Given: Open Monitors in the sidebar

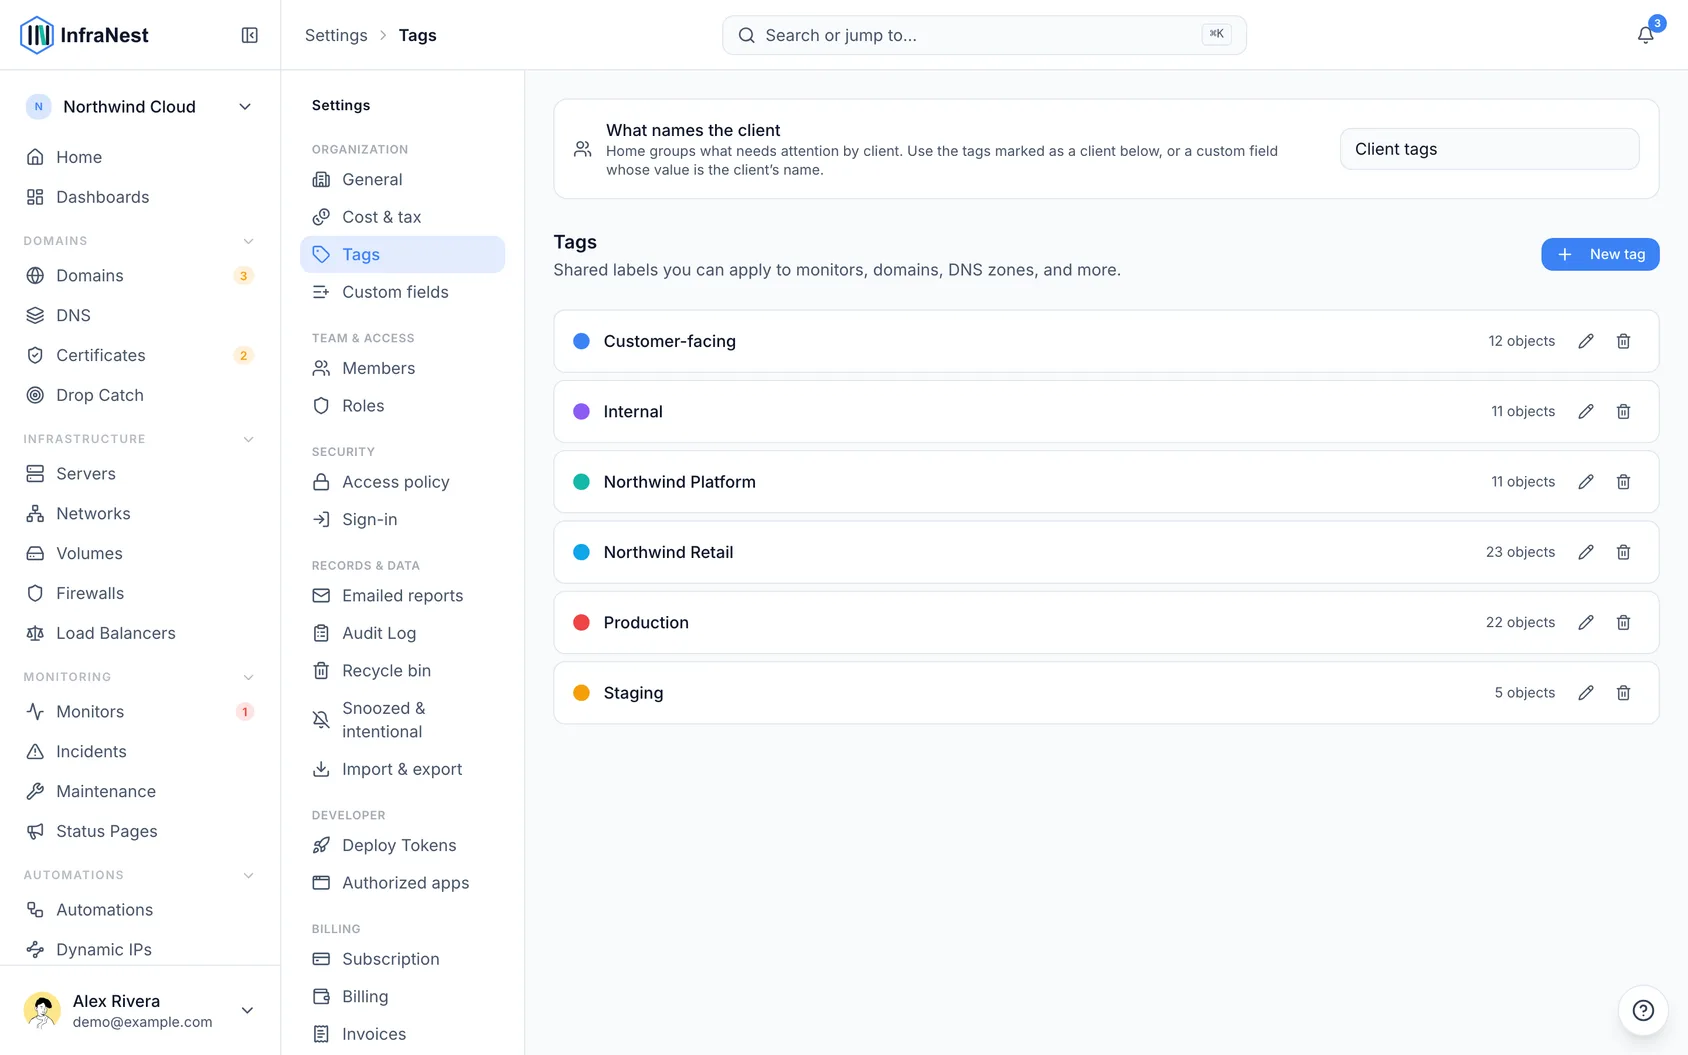Looking at the screenshot, I should tap(140, 712).
